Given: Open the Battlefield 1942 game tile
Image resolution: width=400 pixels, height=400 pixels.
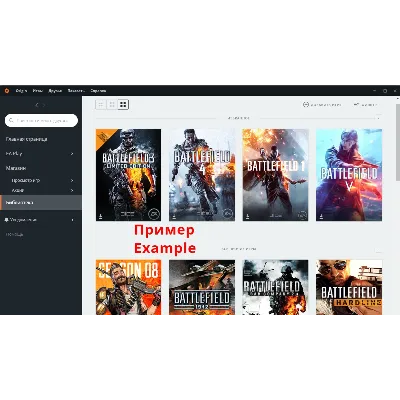Looking at the screenshot, I should coord(202,287).
